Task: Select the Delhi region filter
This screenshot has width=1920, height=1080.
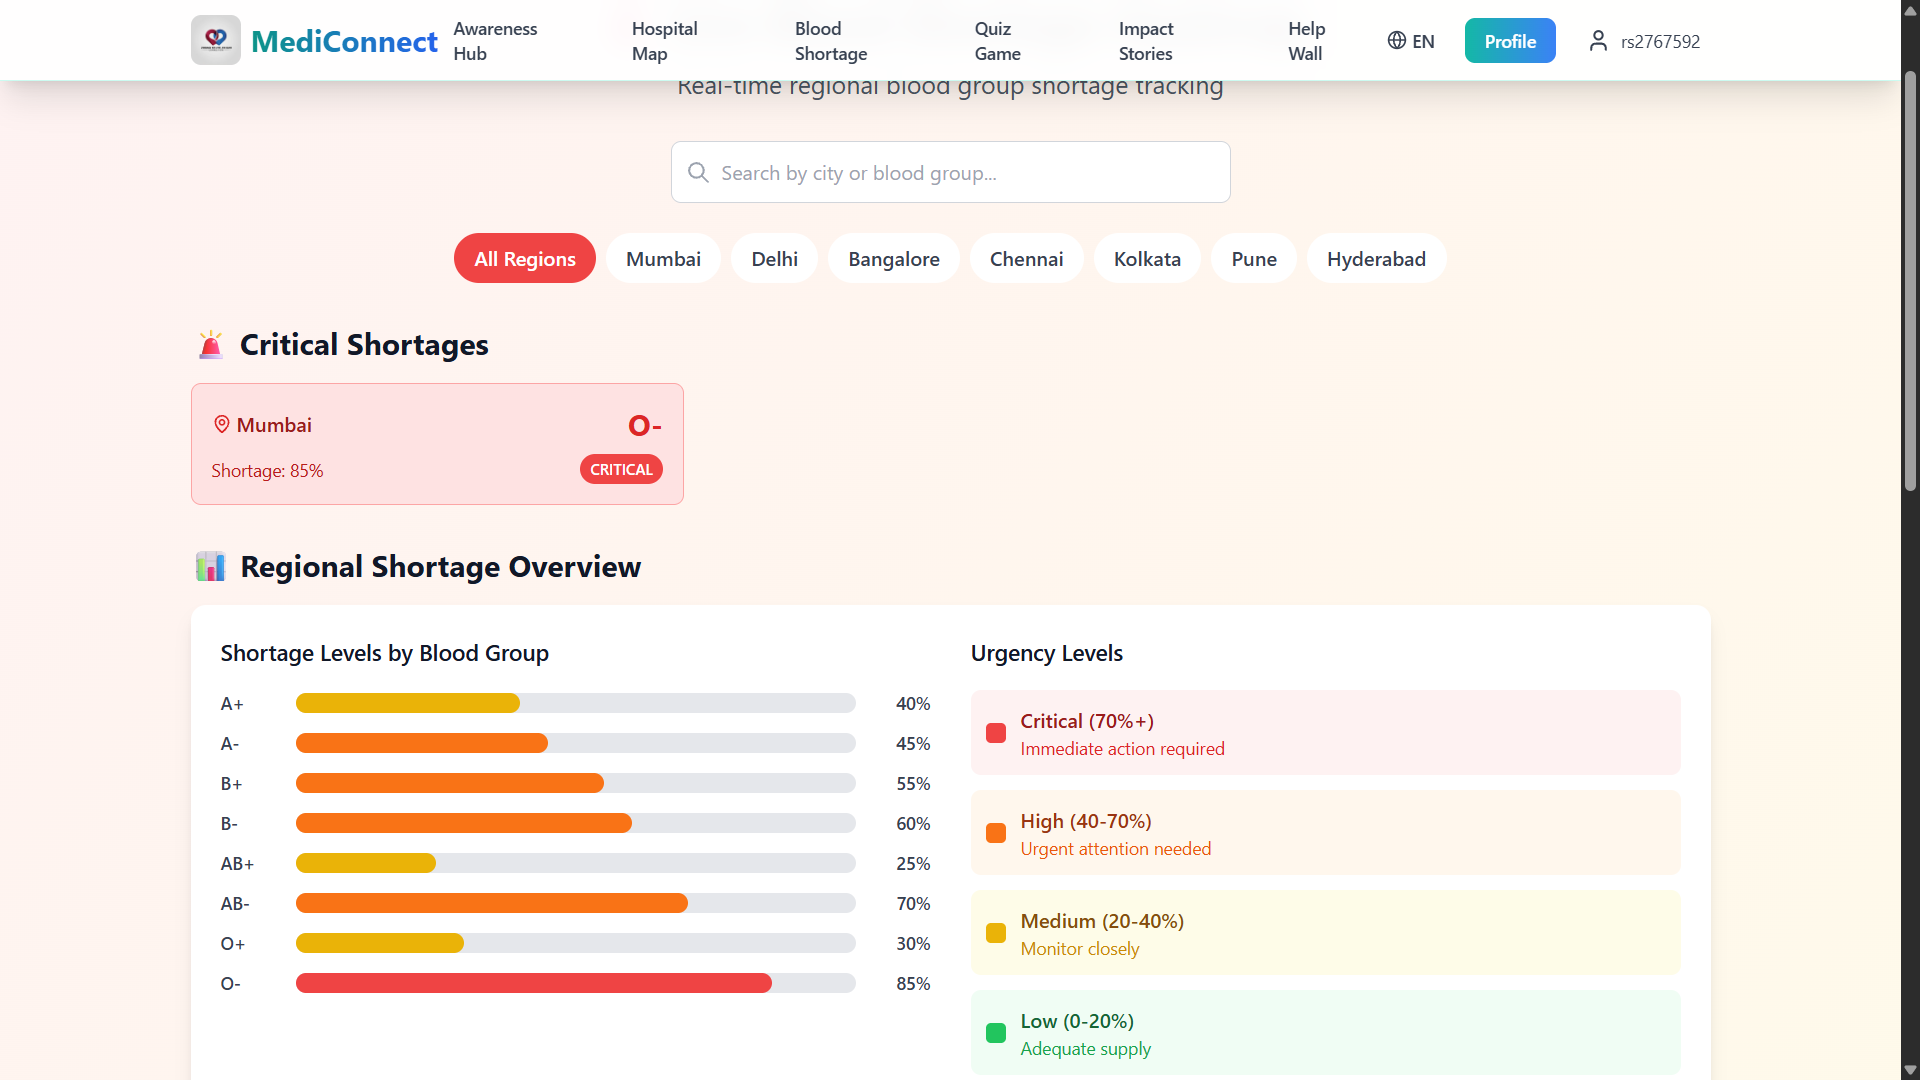Action: pos(774,259)
